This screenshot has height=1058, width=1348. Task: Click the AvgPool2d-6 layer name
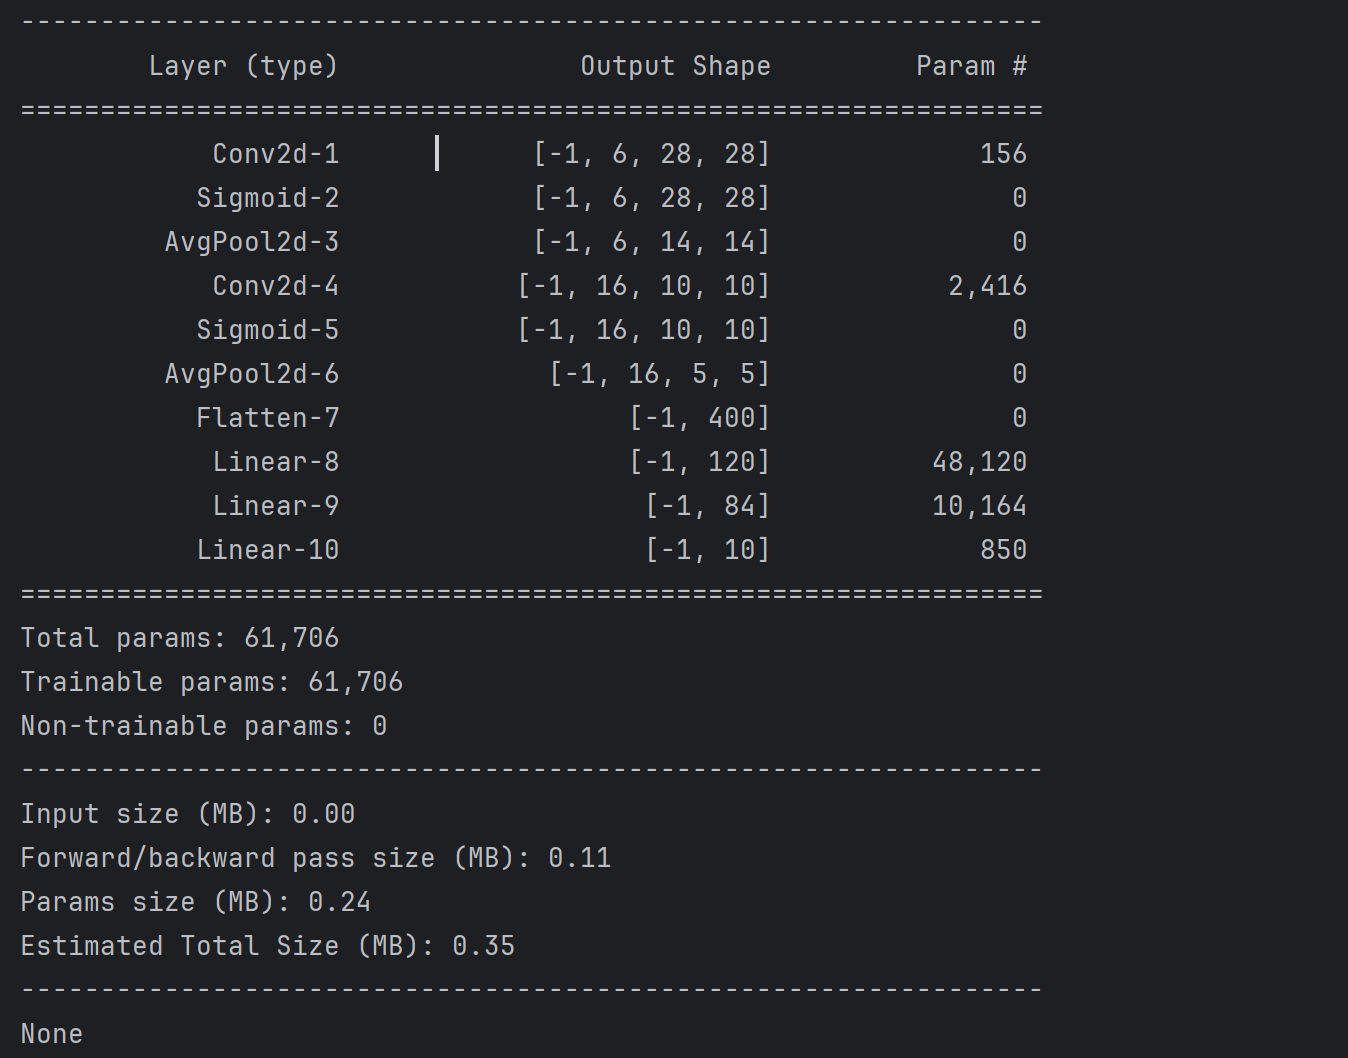(252, 374)
